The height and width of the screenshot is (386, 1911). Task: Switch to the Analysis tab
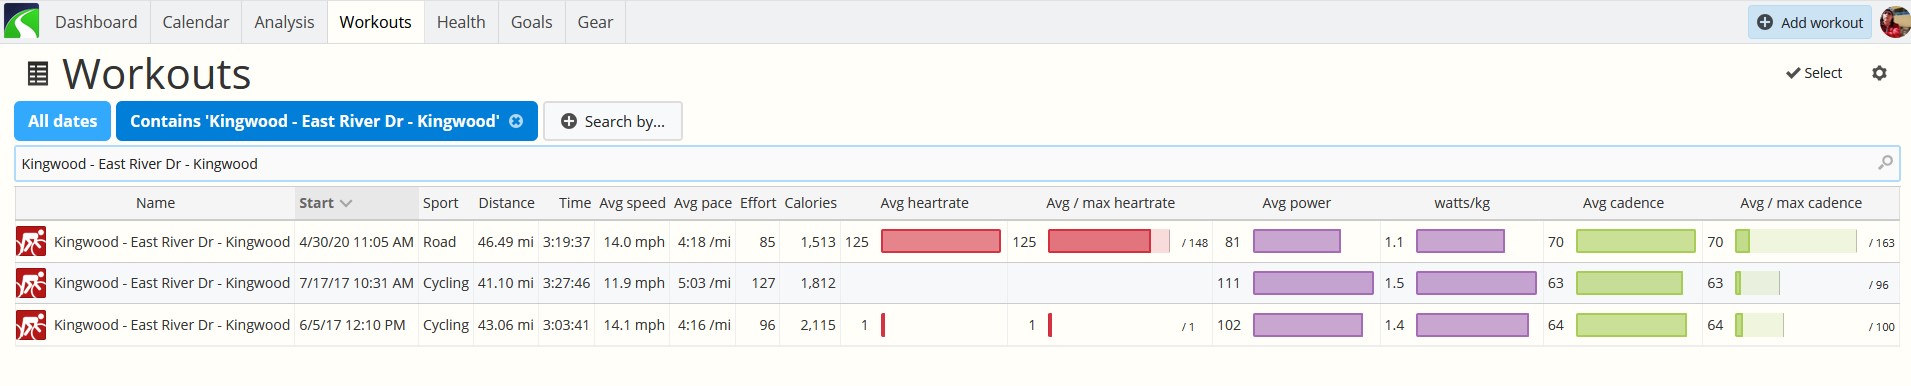[x=284, y=22]
